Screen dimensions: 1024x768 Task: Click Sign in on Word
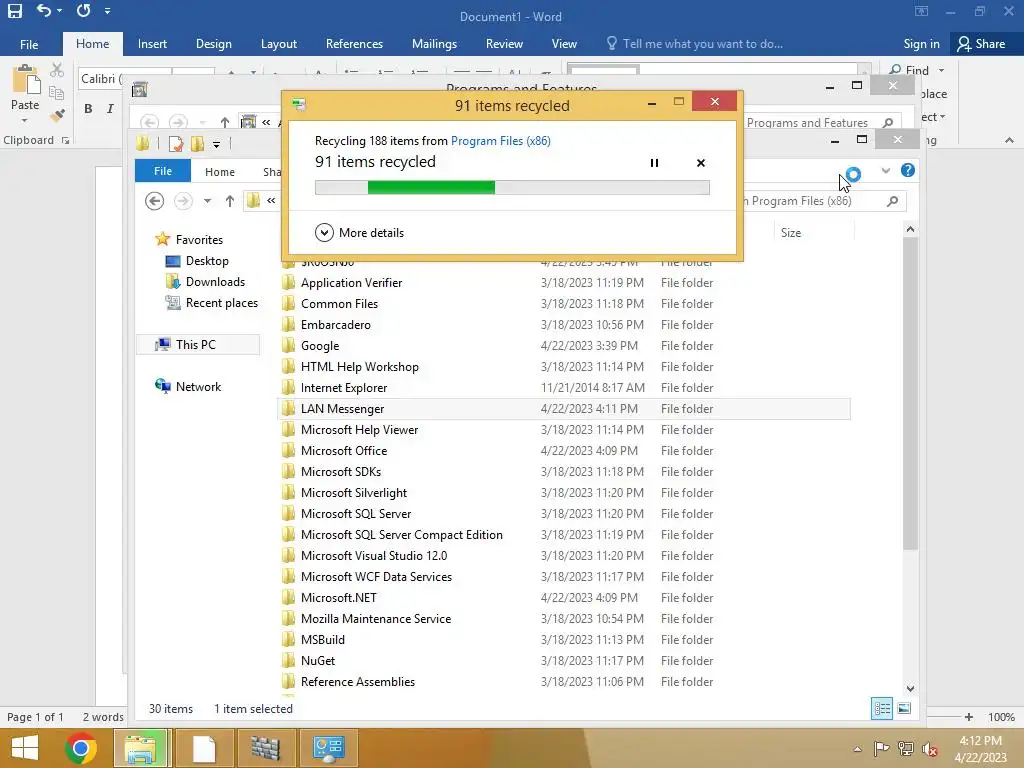click(921, 44)
